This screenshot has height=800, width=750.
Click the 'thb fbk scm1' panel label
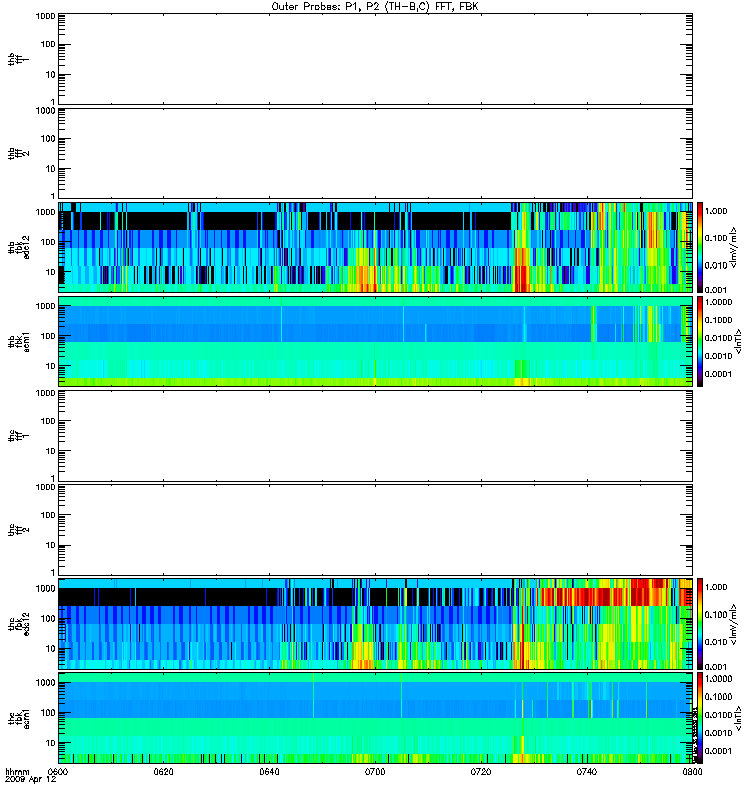point(18,341)
